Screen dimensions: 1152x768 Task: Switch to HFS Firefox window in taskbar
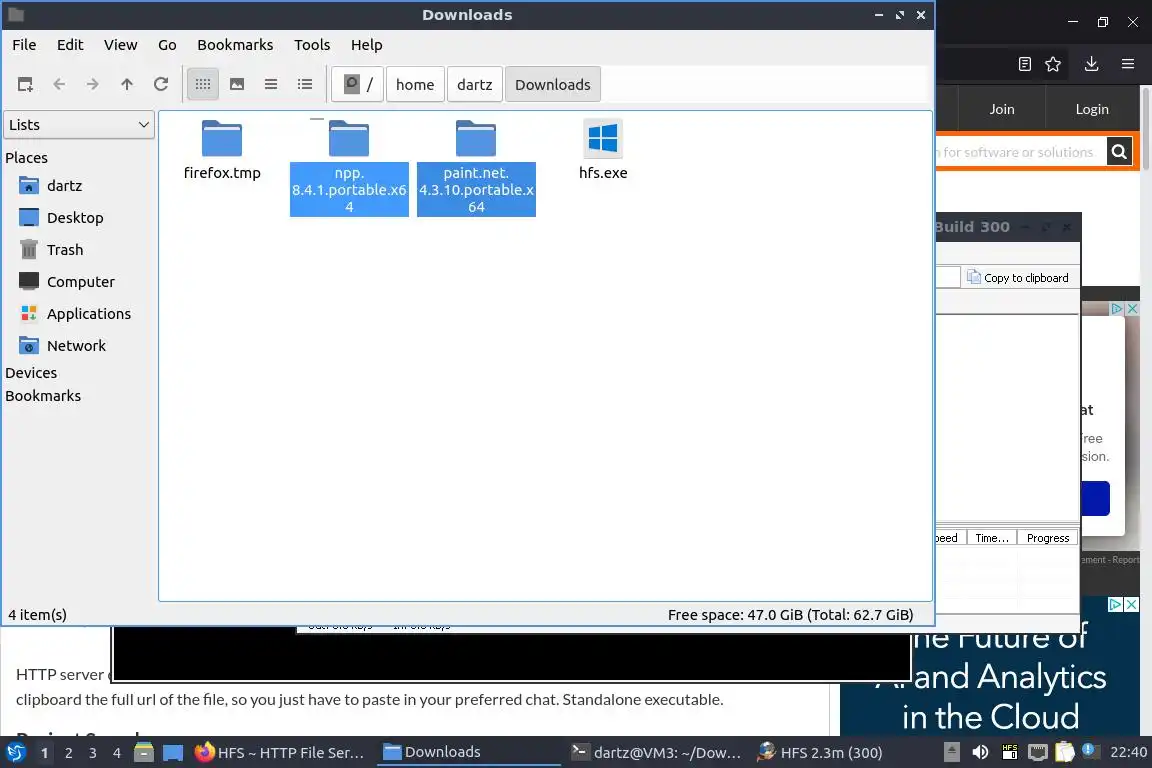281,753
